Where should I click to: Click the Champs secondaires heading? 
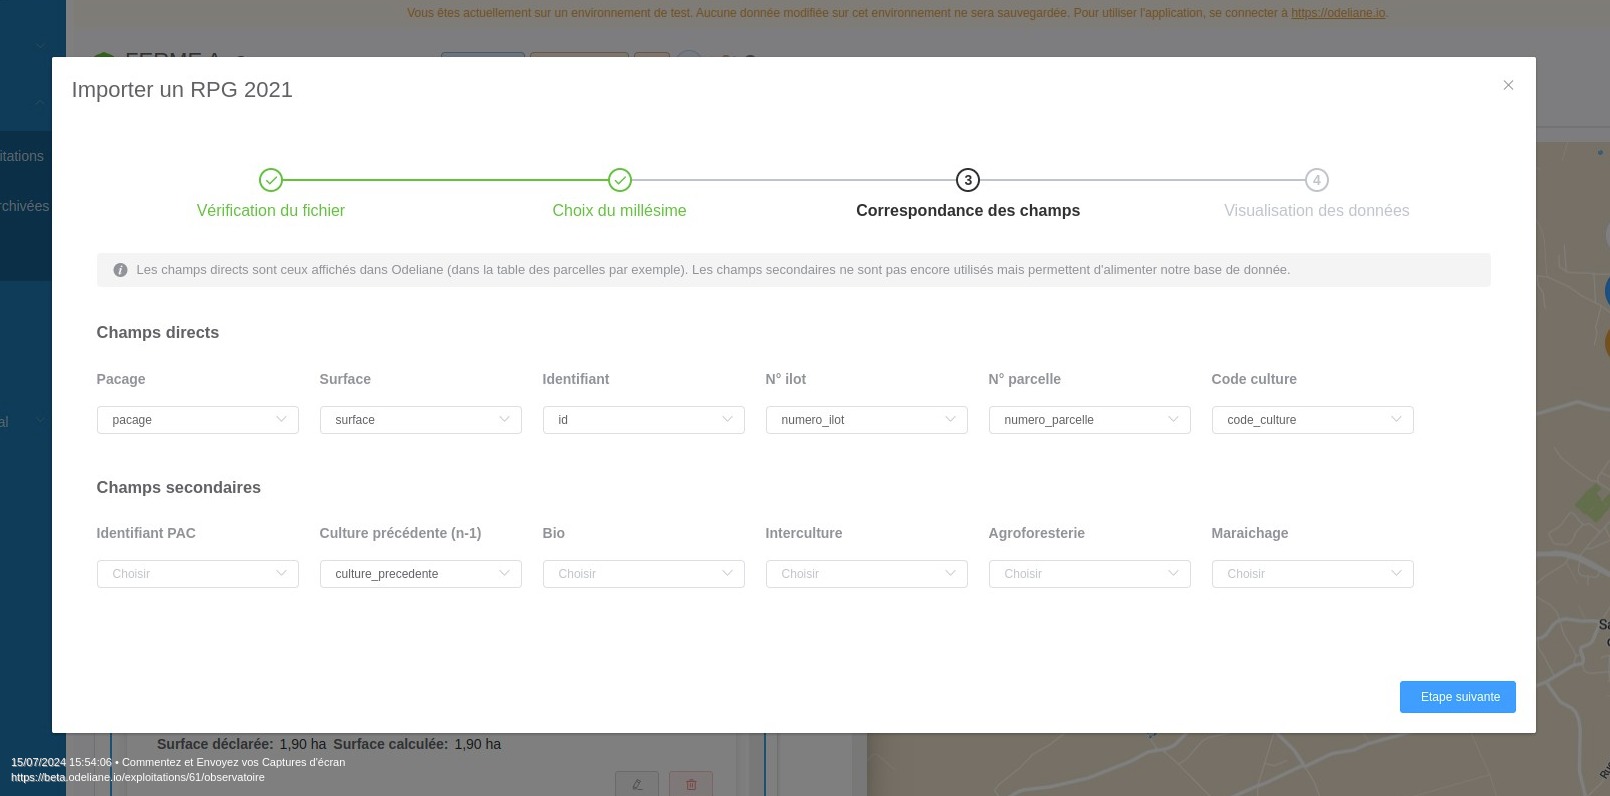(179, 488)
